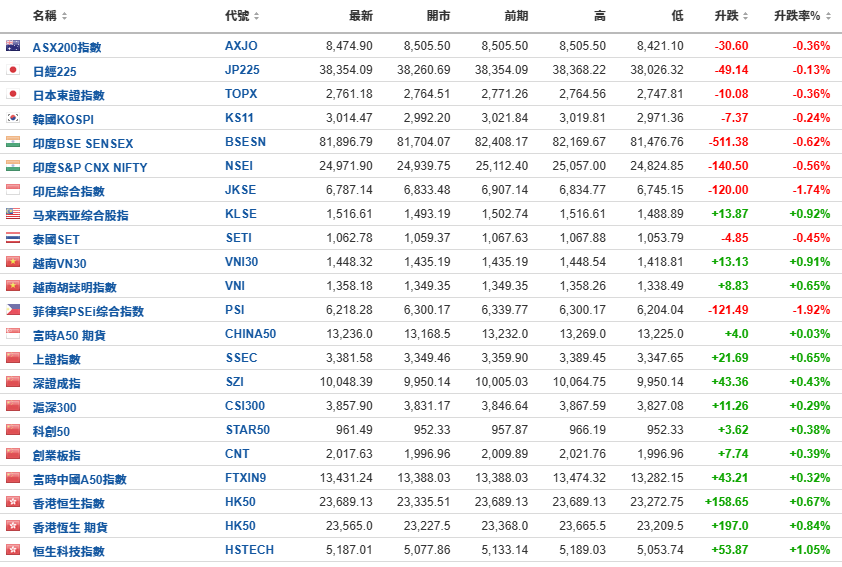The width and height of the screenshot is (842, 567).
Task: Select the -511.38 change value for BSESN
Action: coord(728,142)
